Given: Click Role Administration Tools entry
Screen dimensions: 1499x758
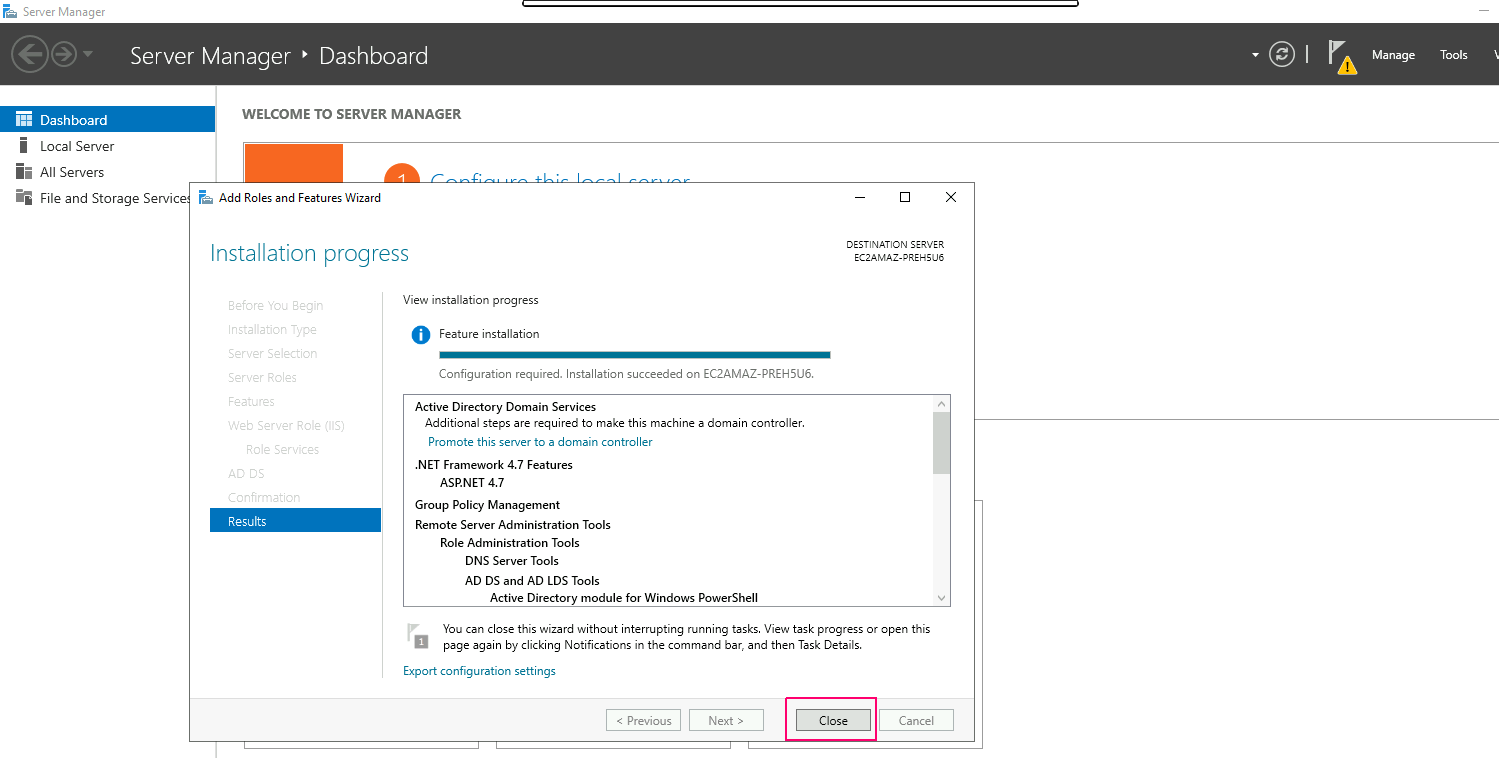Looking at the screenshot, I should (x=510, y=543).
